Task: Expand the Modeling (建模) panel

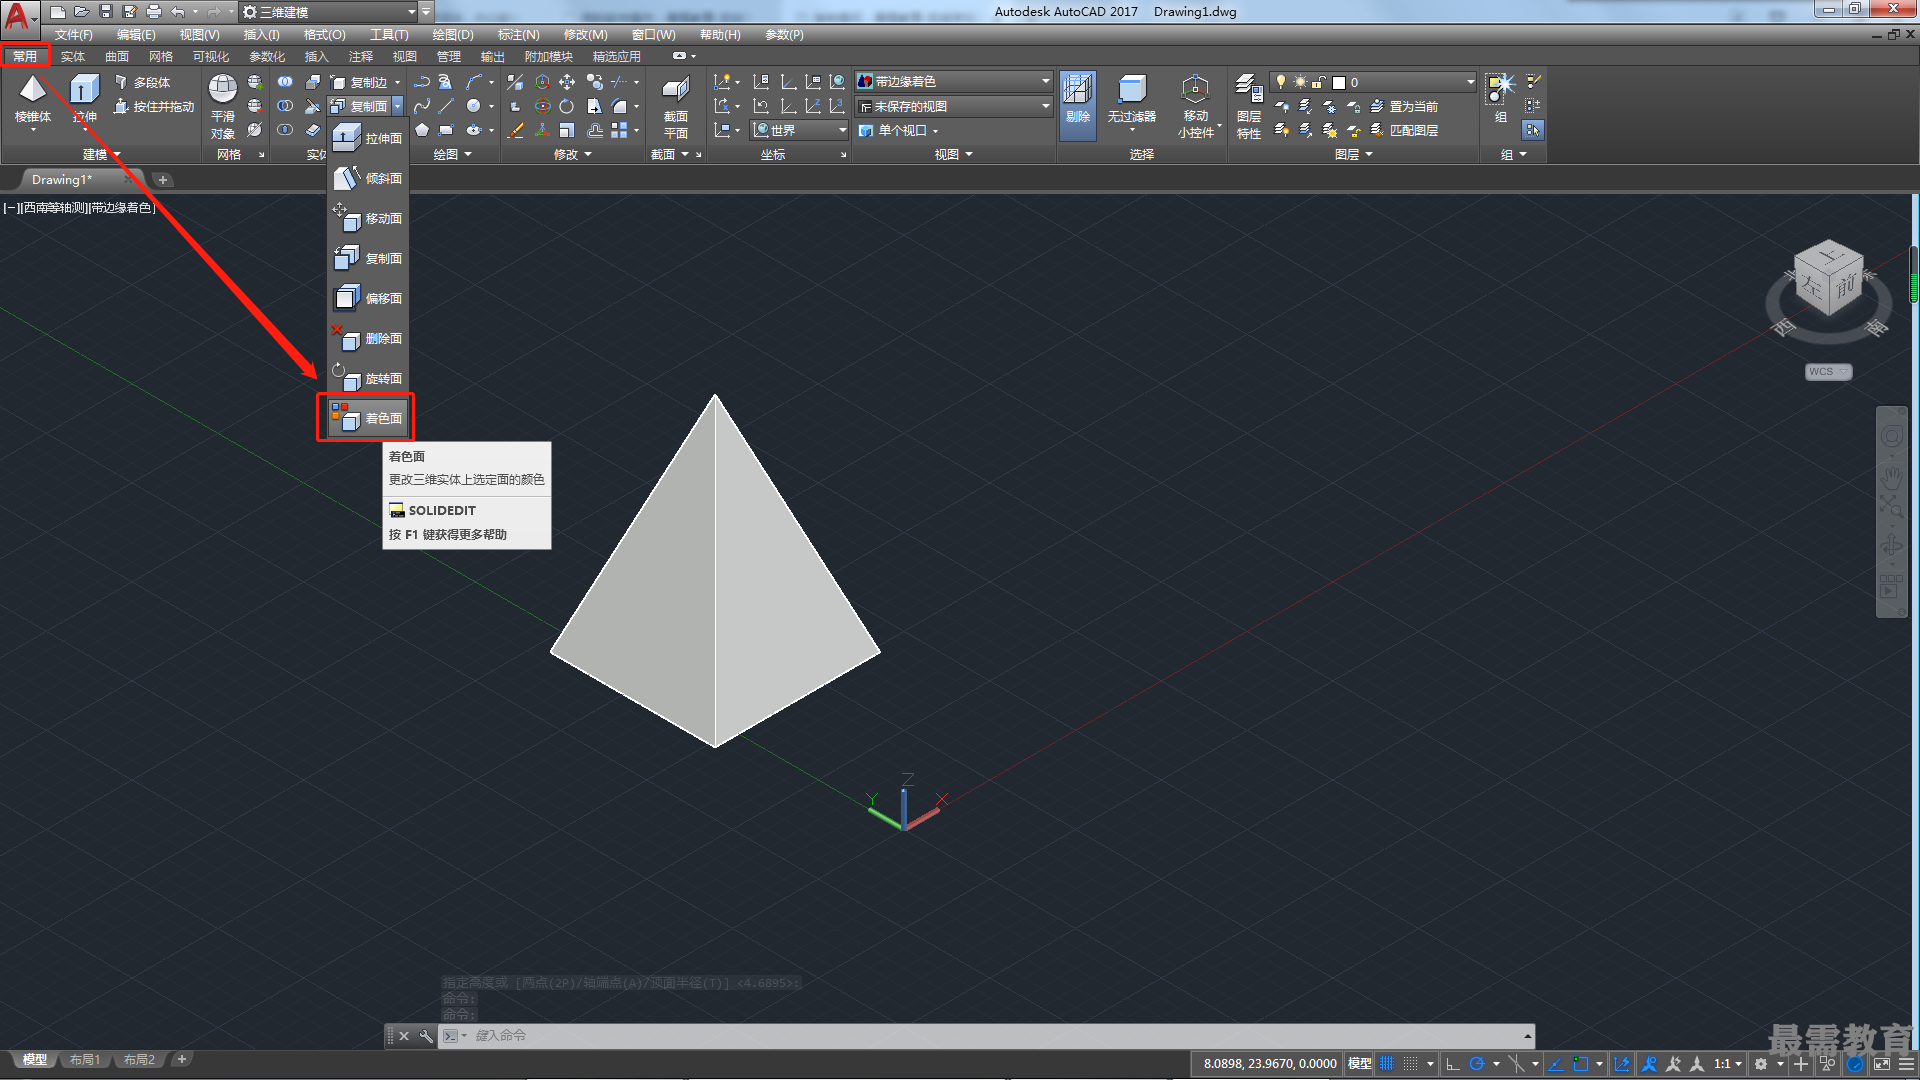Action: tap(101, 154)
